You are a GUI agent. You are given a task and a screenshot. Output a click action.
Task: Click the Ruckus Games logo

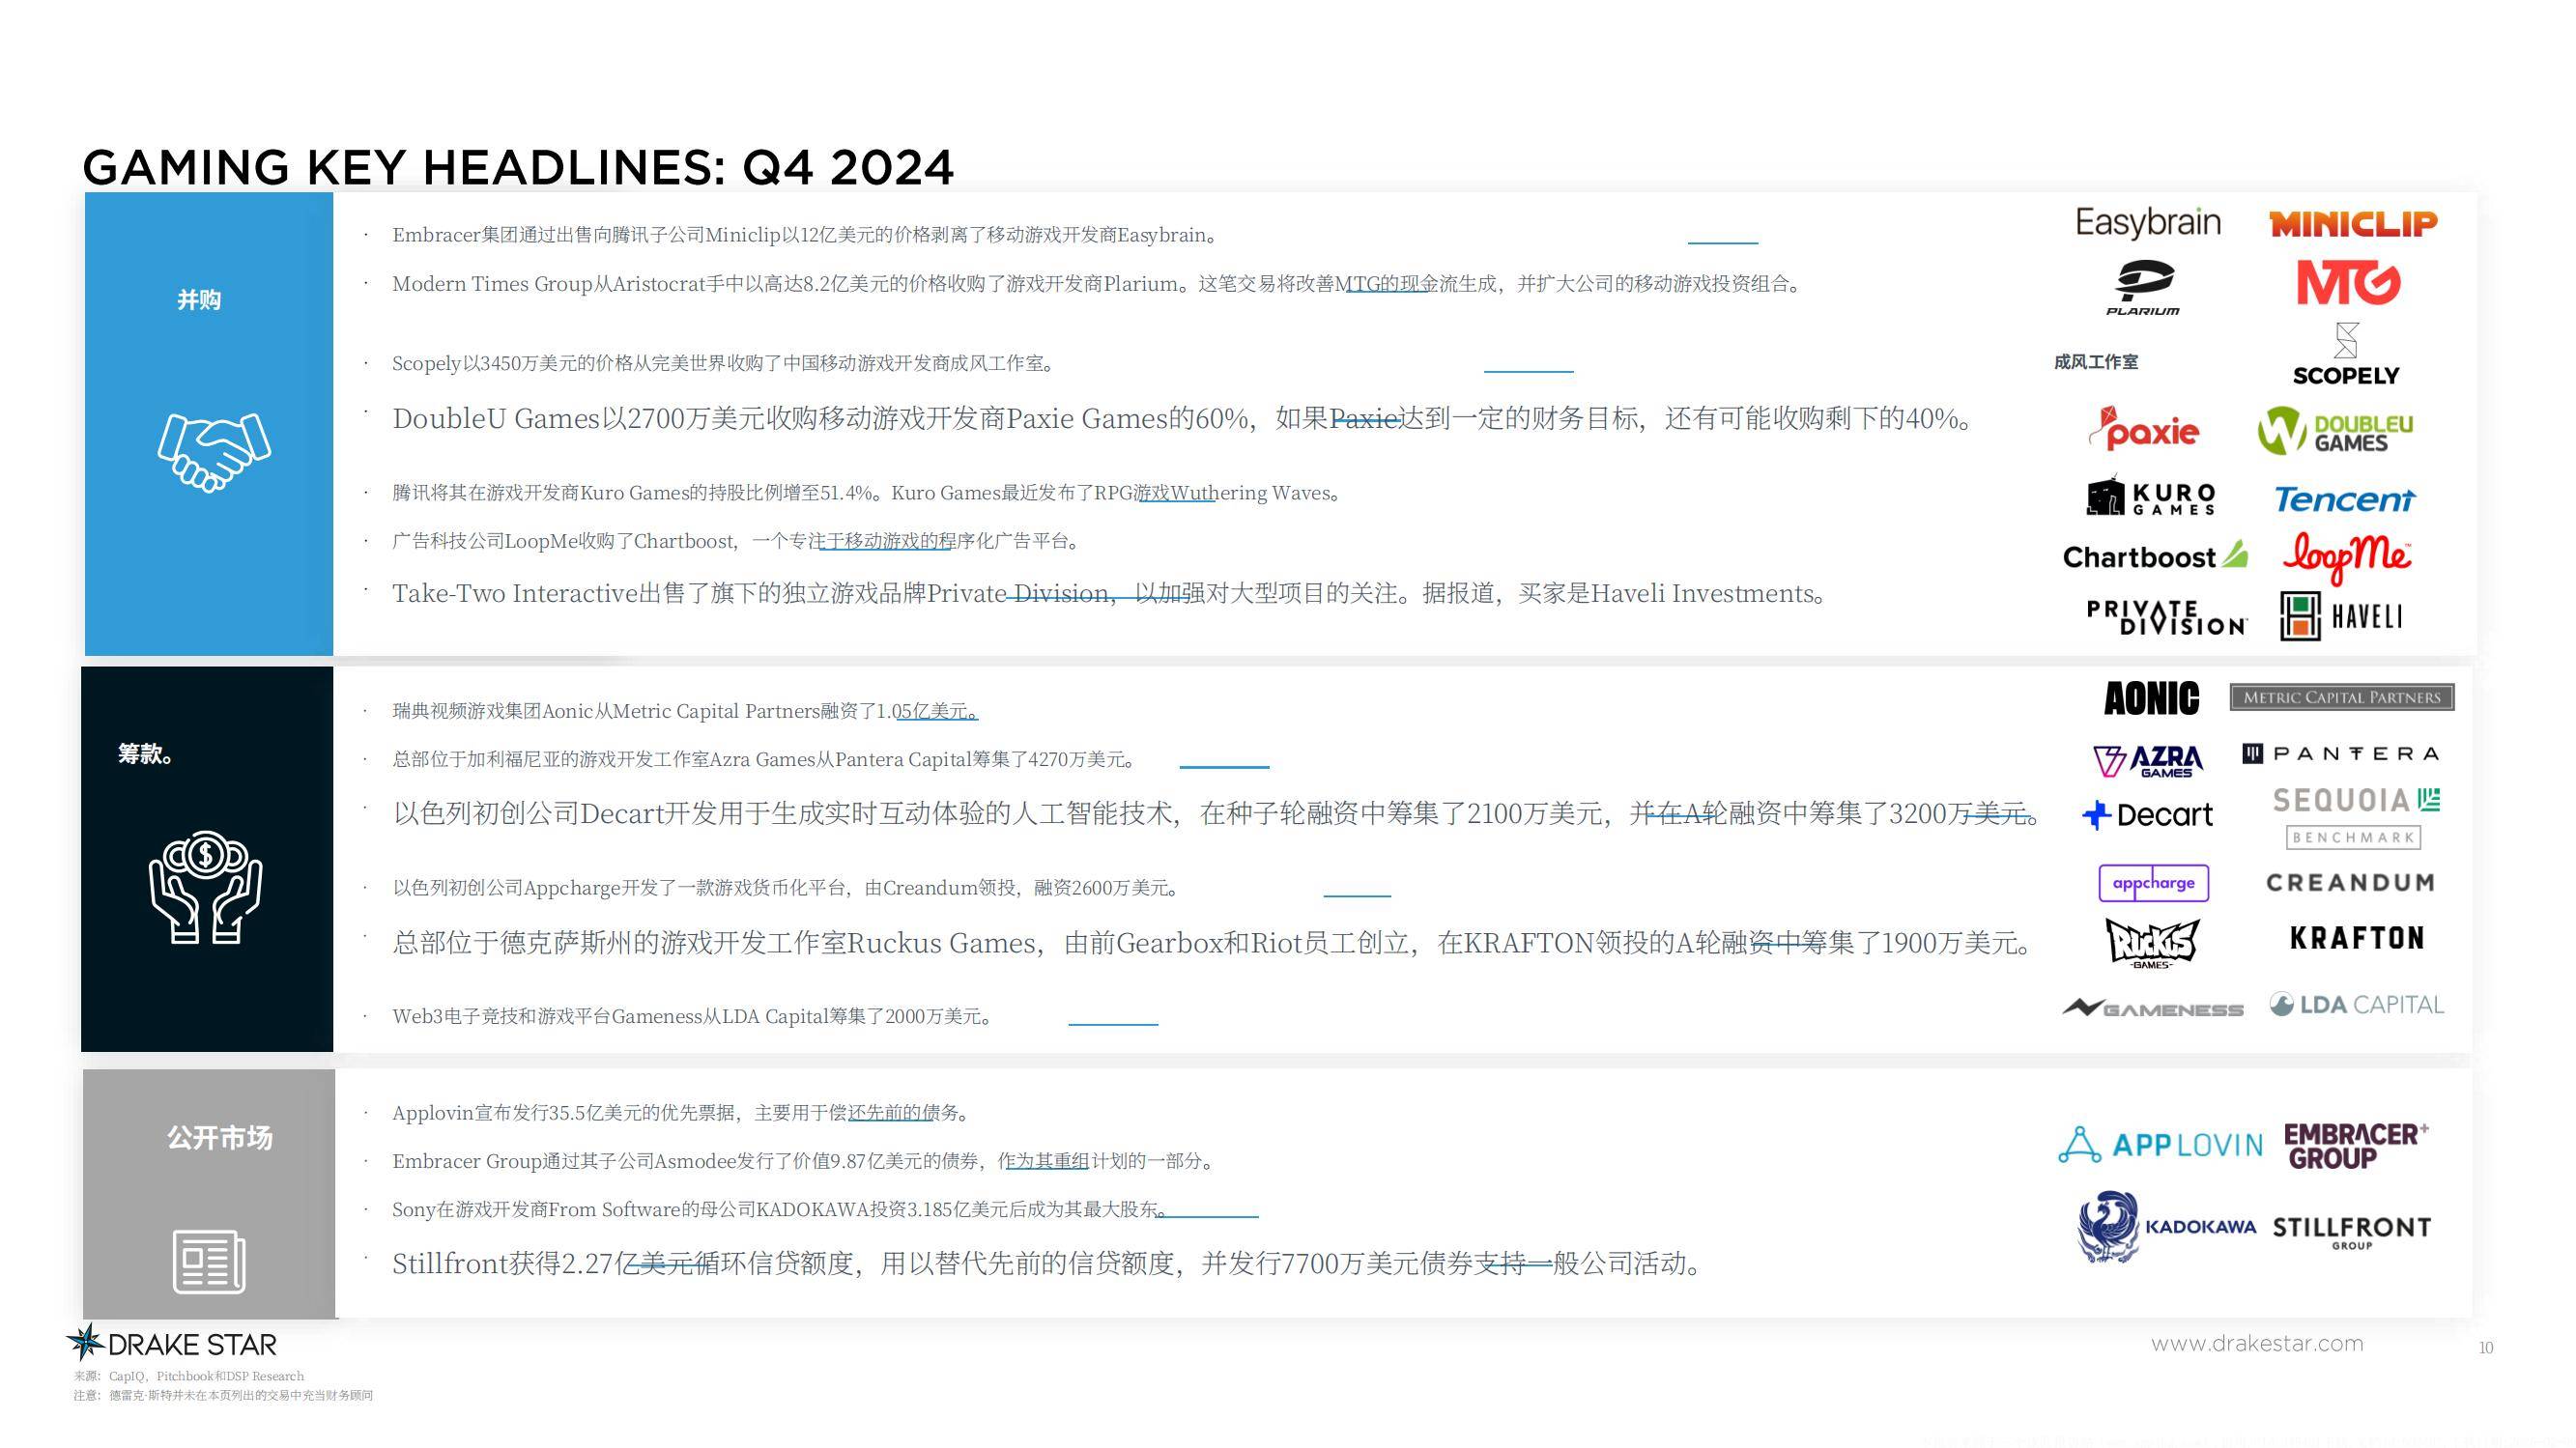point(2152,943)
